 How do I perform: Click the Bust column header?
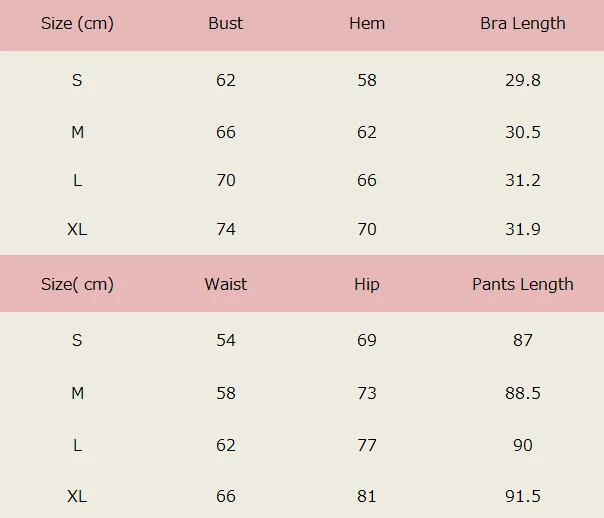tap(226, 24)
